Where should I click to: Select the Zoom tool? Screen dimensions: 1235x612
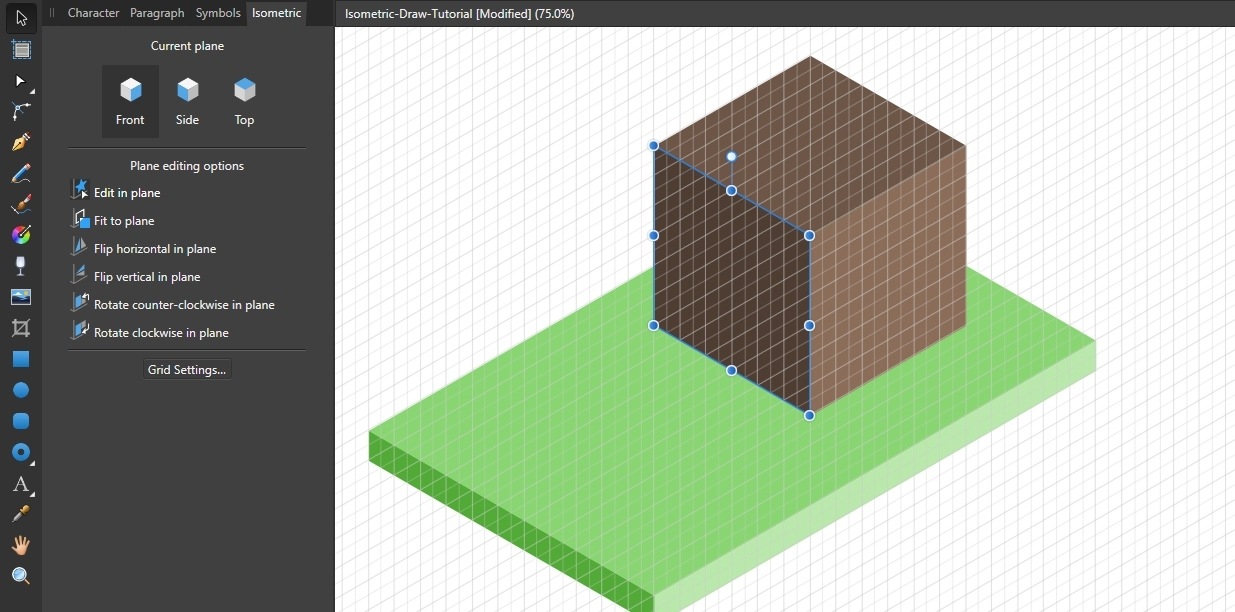coord(20,575)
